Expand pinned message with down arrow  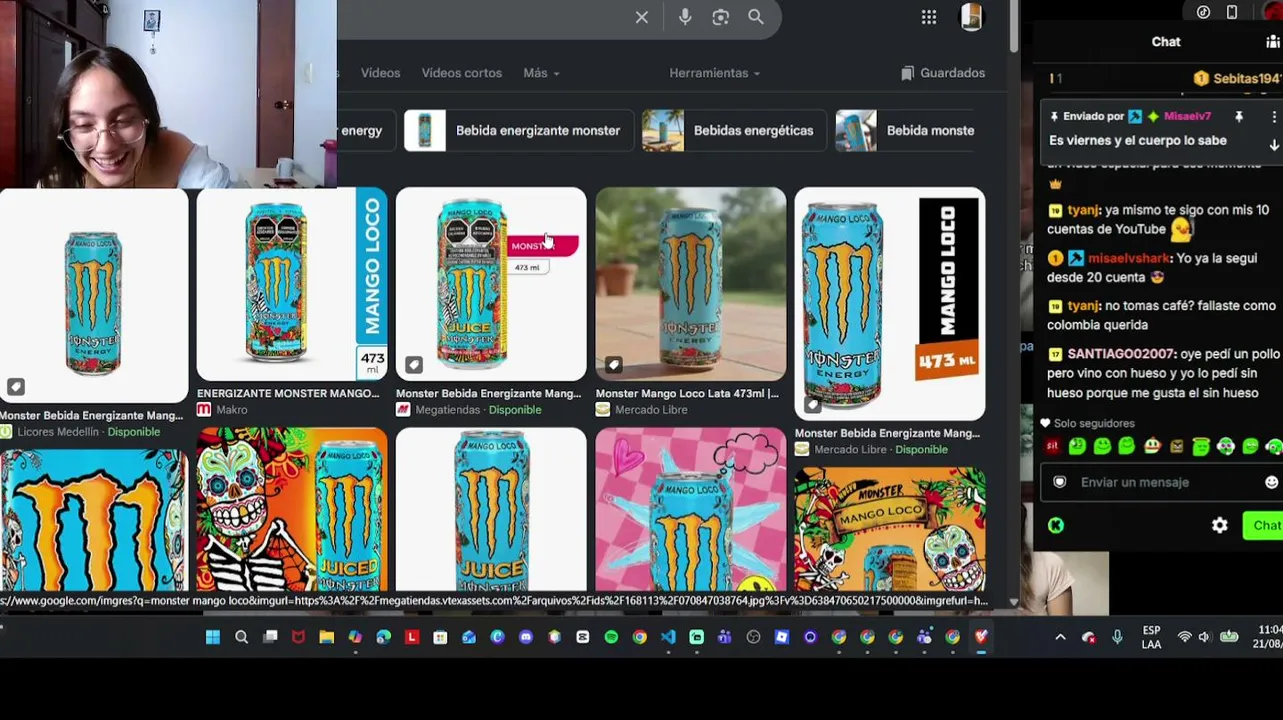(x=1274, y=145)
